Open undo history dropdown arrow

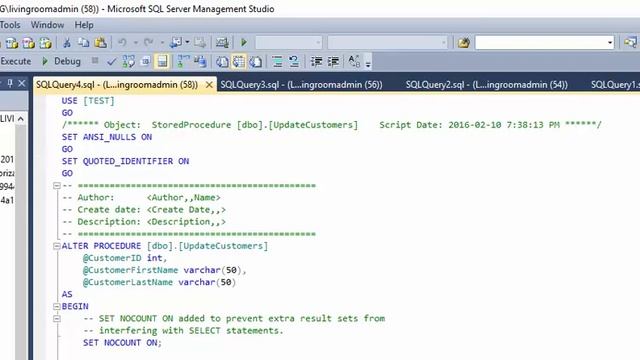tap(136, 42)
